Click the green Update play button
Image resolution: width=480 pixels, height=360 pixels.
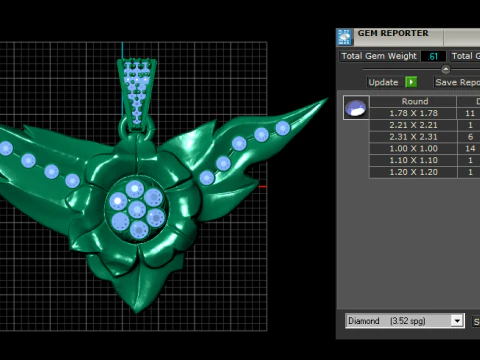411,82
